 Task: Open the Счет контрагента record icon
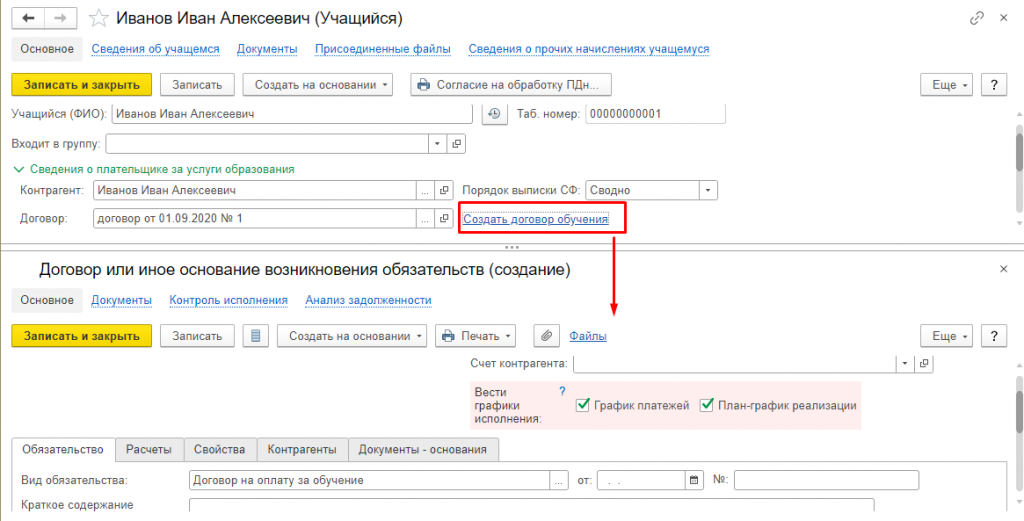tap(924, 362)
